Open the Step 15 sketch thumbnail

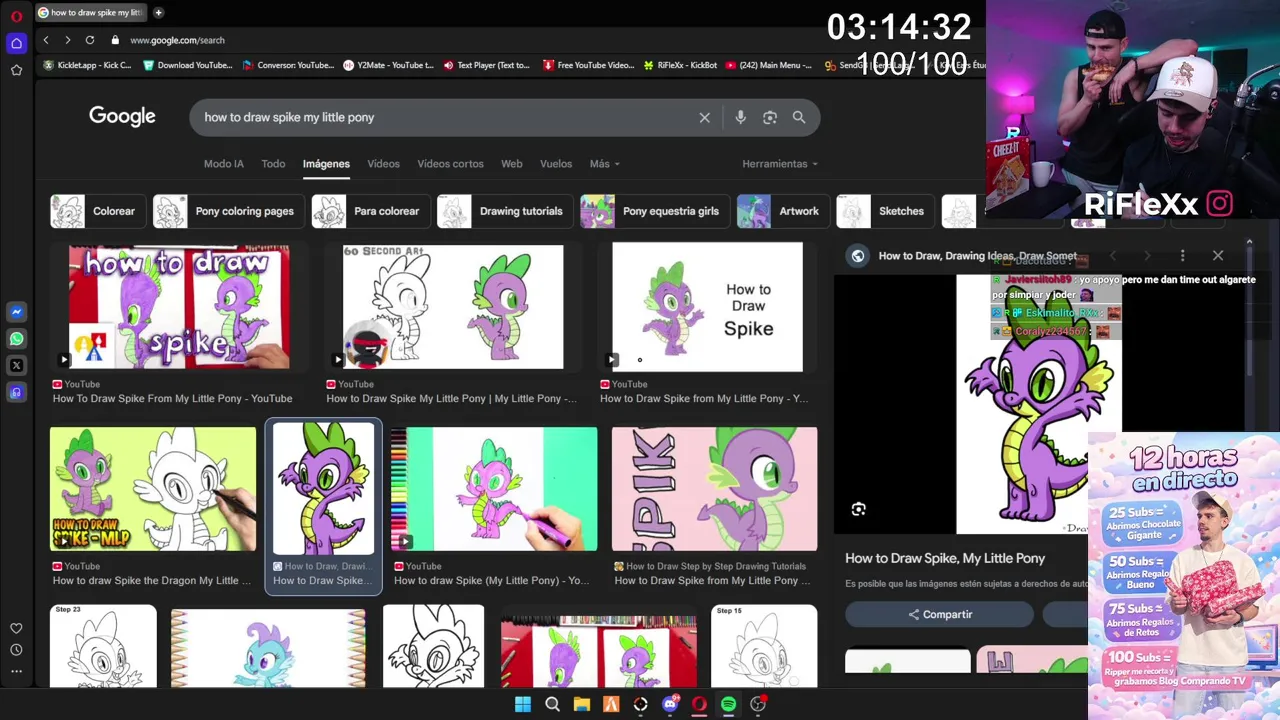click(764, 646)
